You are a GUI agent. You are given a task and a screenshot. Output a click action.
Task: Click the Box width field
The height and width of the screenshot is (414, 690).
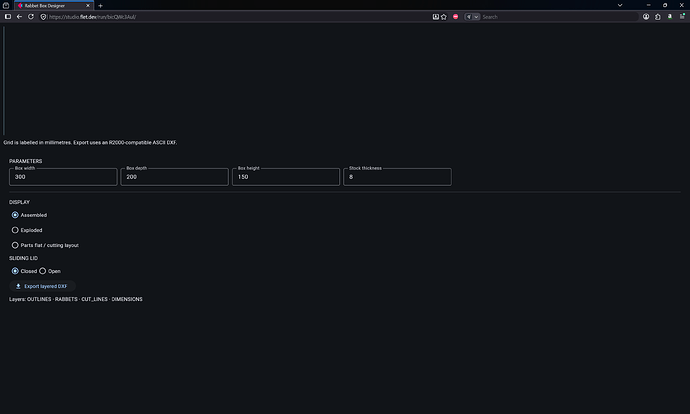pos(63,176)
